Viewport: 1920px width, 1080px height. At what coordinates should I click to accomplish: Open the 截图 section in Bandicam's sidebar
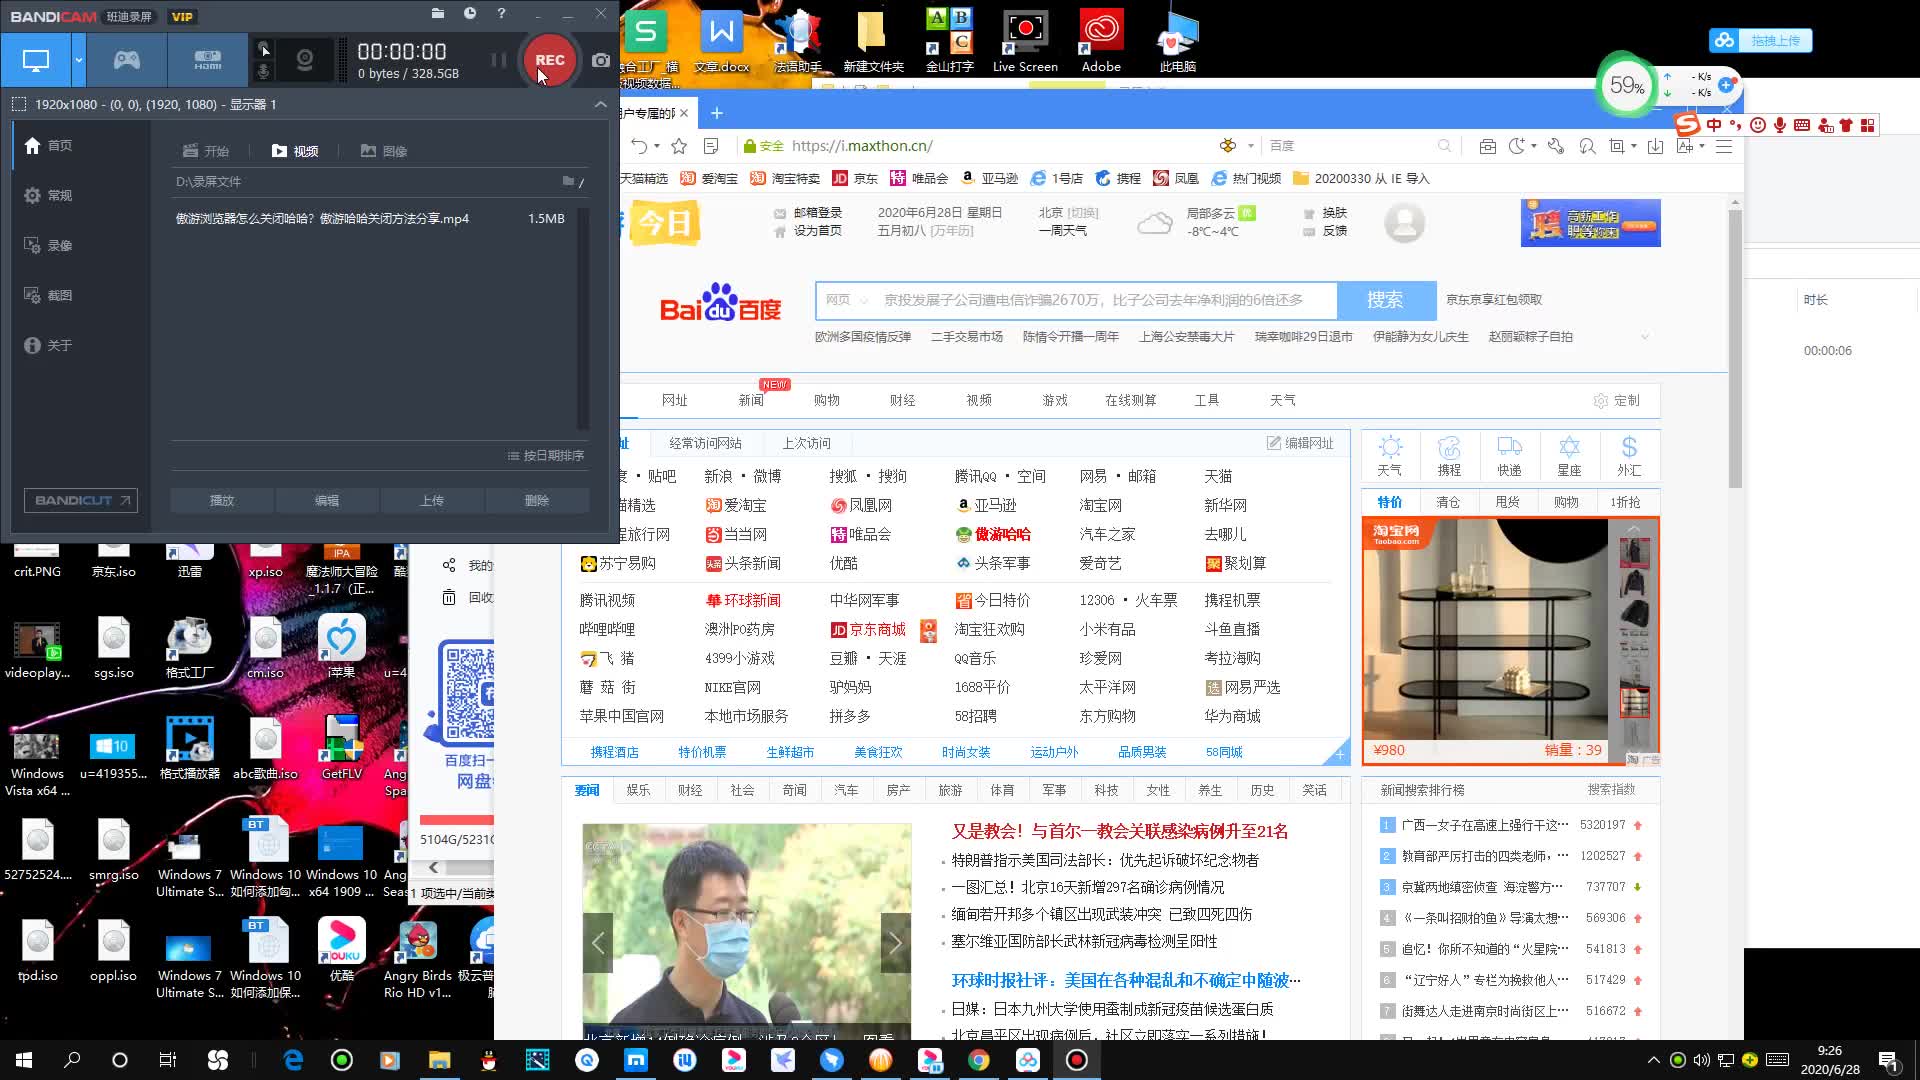click(x=60, y=295)
